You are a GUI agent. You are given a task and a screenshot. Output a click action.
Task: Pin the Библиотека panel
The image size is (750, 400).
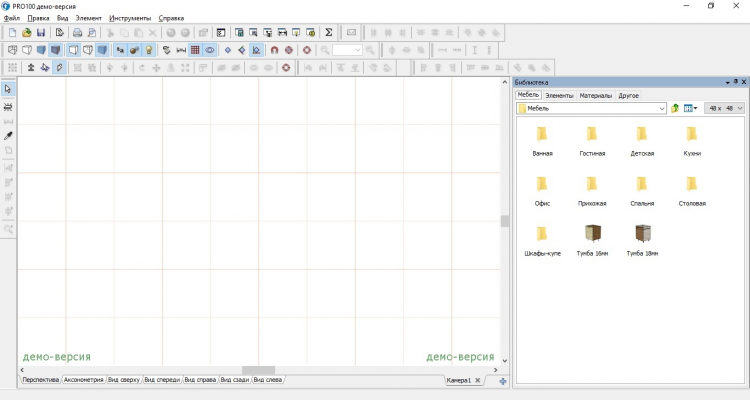click(736, 82)
